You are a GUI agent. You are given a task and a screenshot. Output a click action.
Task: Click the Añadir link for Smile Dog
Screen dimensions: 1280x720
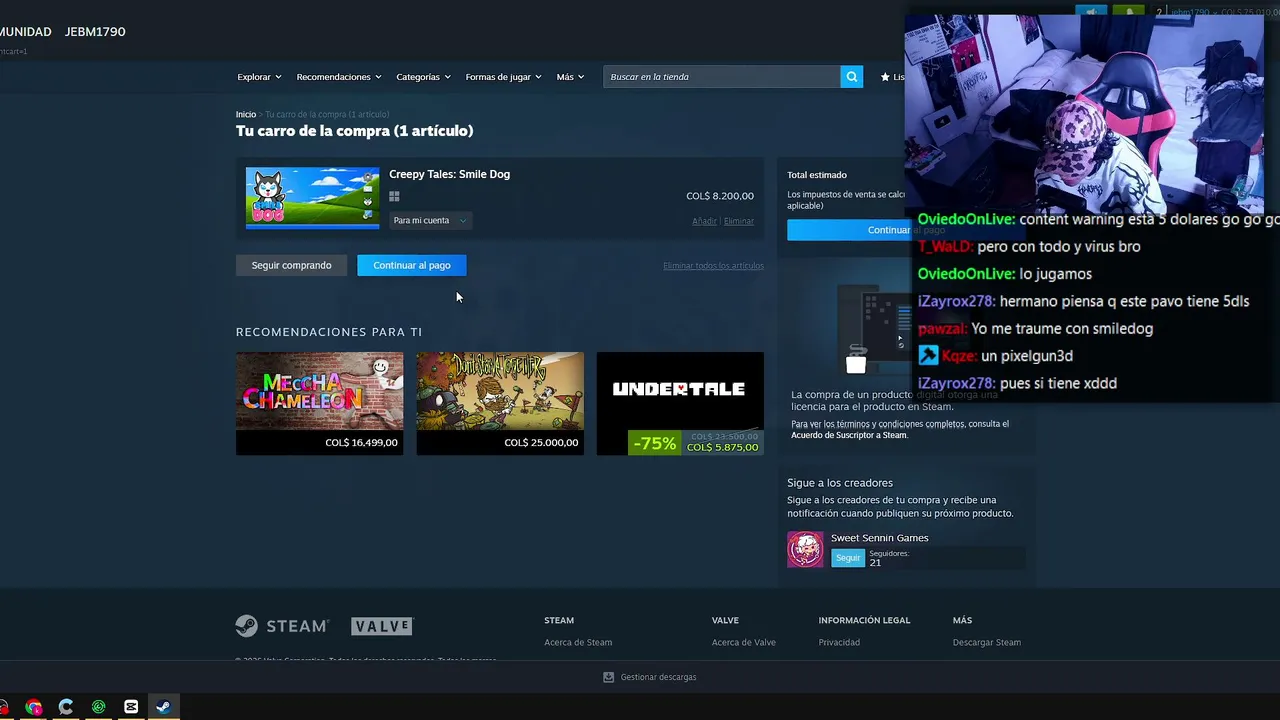tap(704, 221)
